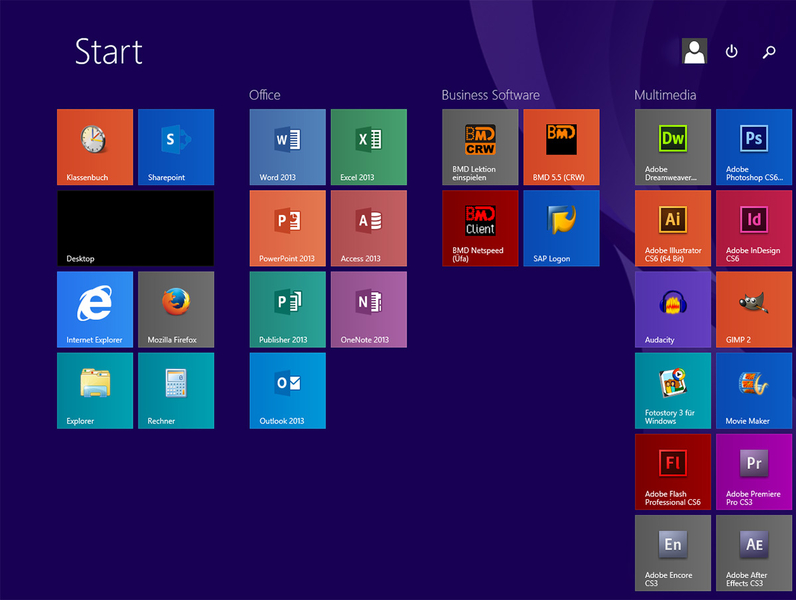
Task: Launch Adobe Photoshop CS6 tile
Action: pyautogui.click(x=754, y=147)
